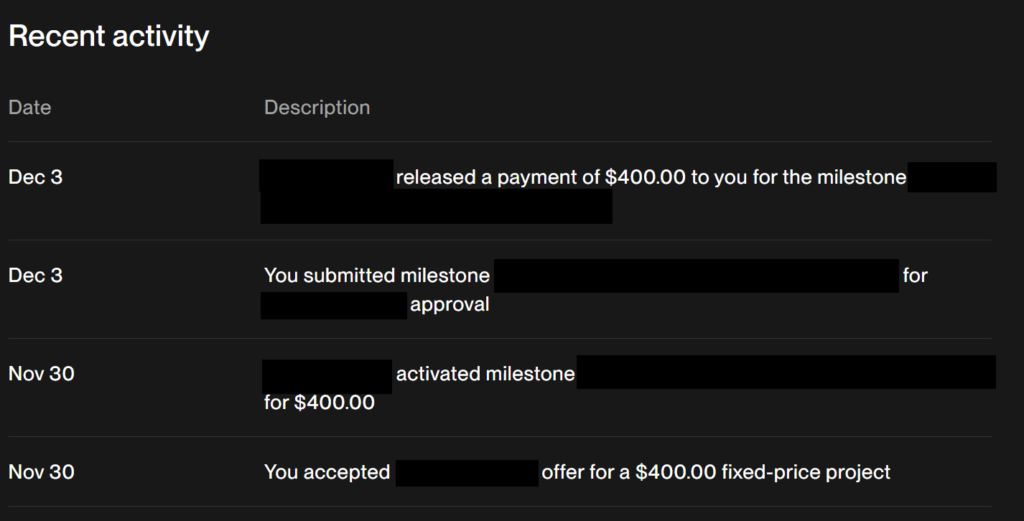The height and width of the screenshot is (521, 1024).
Task: Click the "Recent activity" heading
Action: pos(109,37)
